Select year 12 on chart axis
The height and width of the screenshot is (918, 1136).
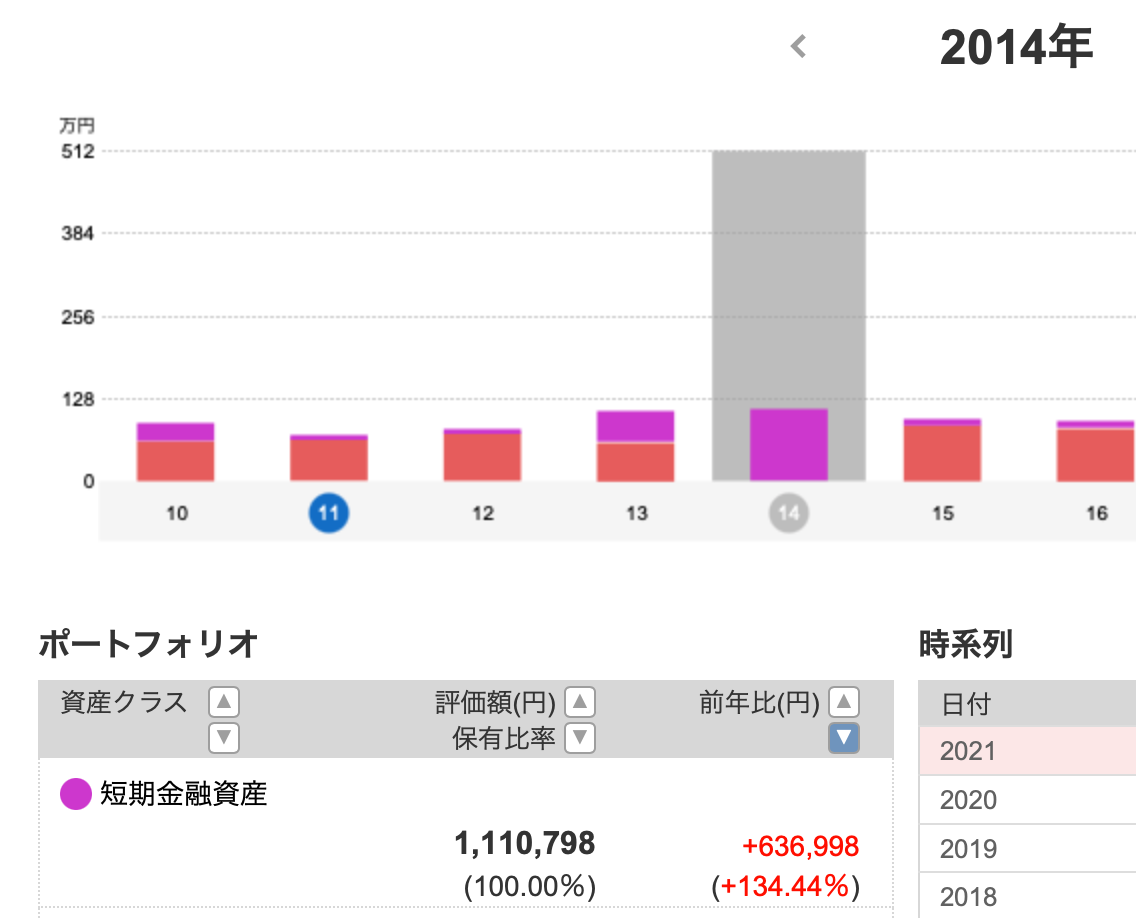click(x=483, y=513)
